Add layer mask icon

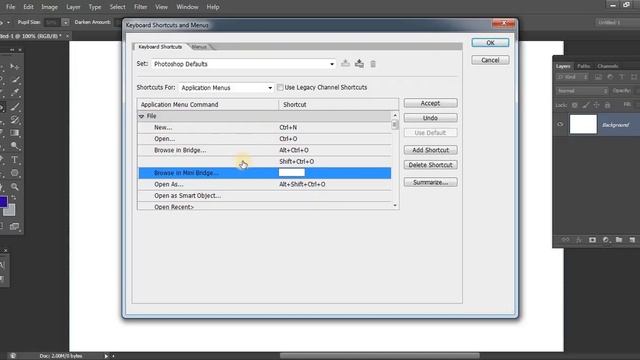click(x=592, y=240)
